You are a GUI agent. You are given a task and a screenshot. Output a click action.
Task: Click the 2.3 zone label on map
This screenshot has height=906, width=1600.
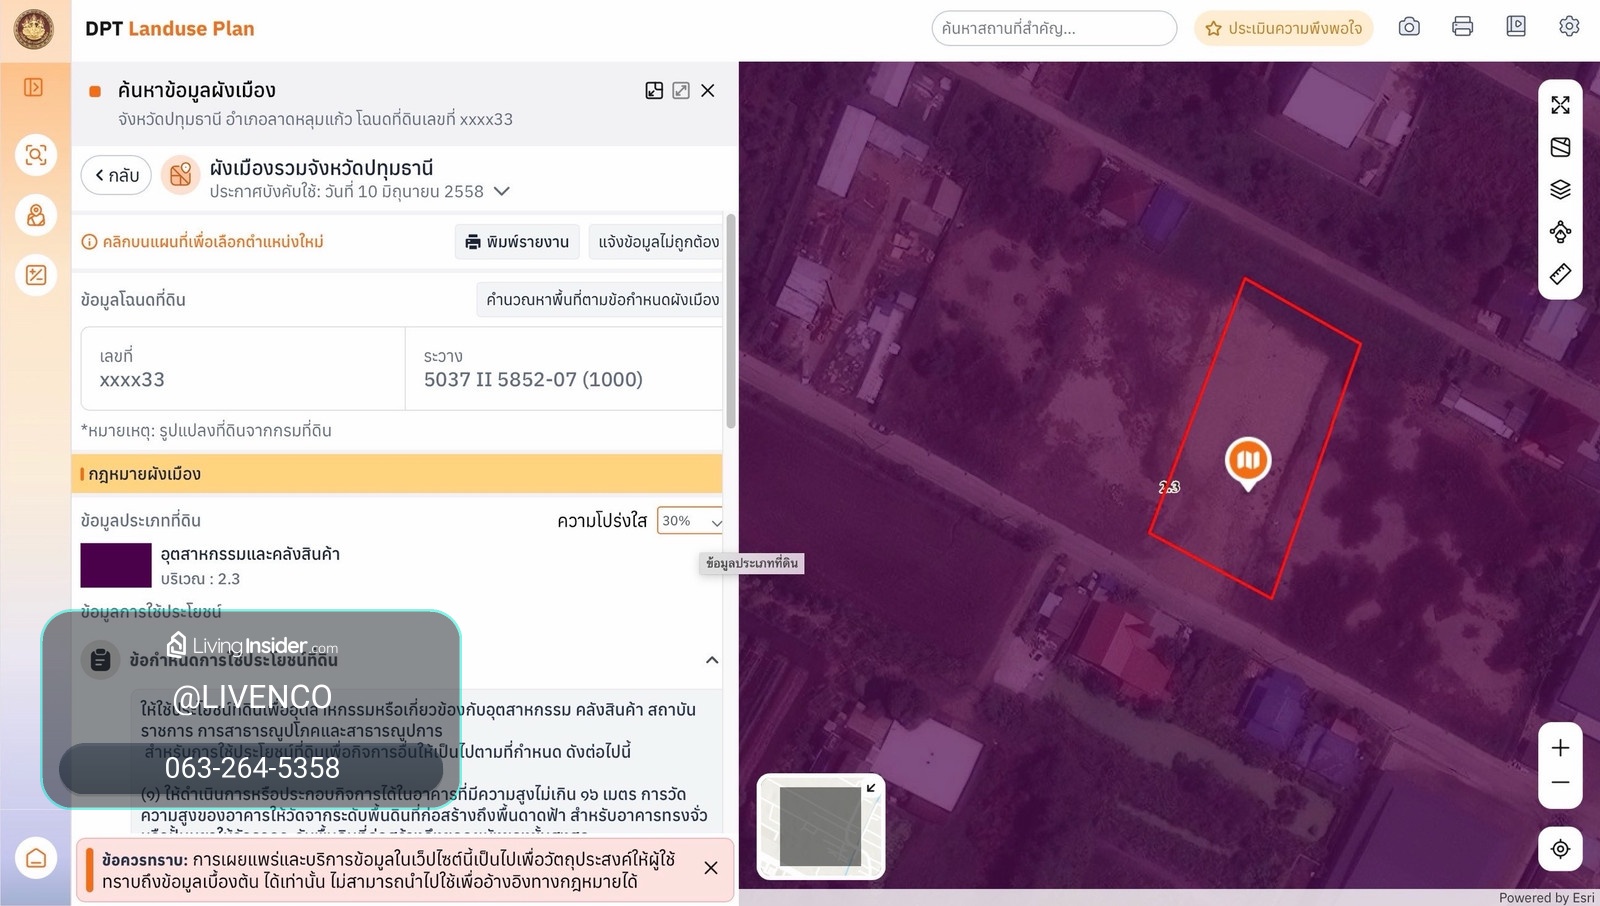[x=1169, y=488]
